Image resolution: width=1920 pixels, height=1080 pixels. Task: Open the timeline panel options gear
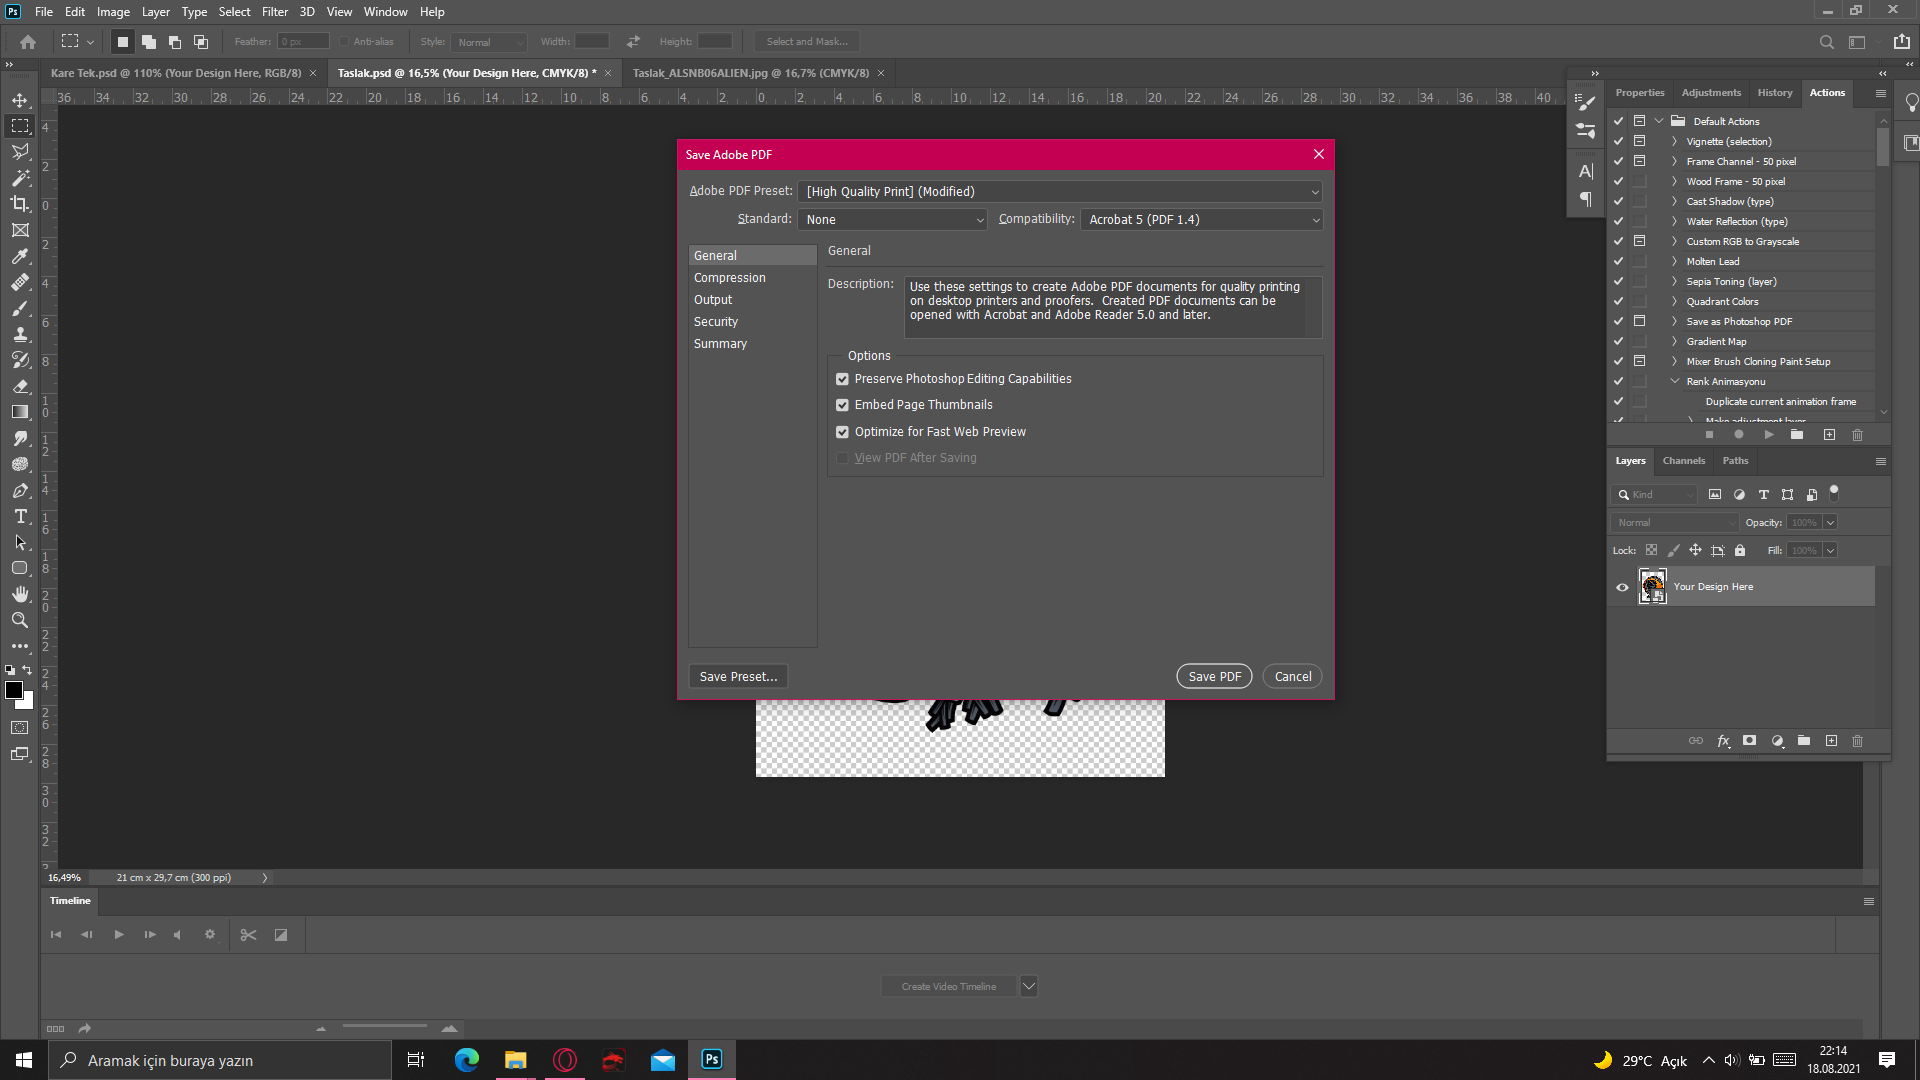pyautogui.click(x=211, y=934)
